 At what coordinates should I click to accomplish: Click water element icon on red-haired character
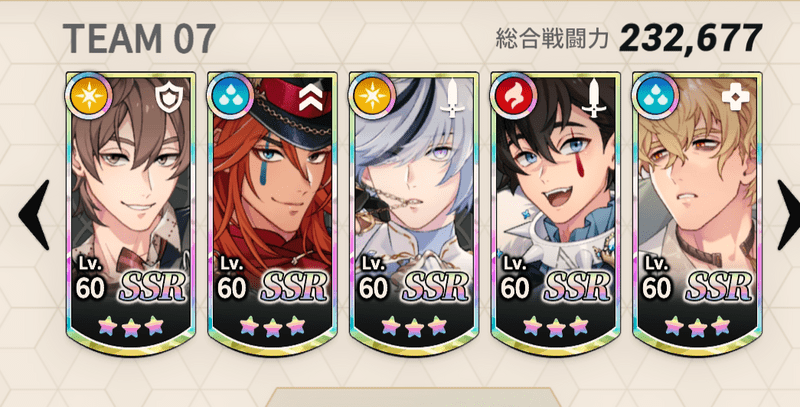[231, 96]
